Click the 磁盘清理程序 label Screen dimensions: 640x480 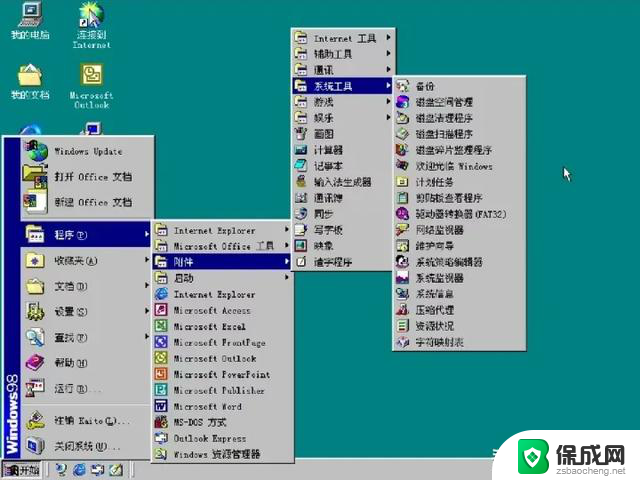(444, 118)
